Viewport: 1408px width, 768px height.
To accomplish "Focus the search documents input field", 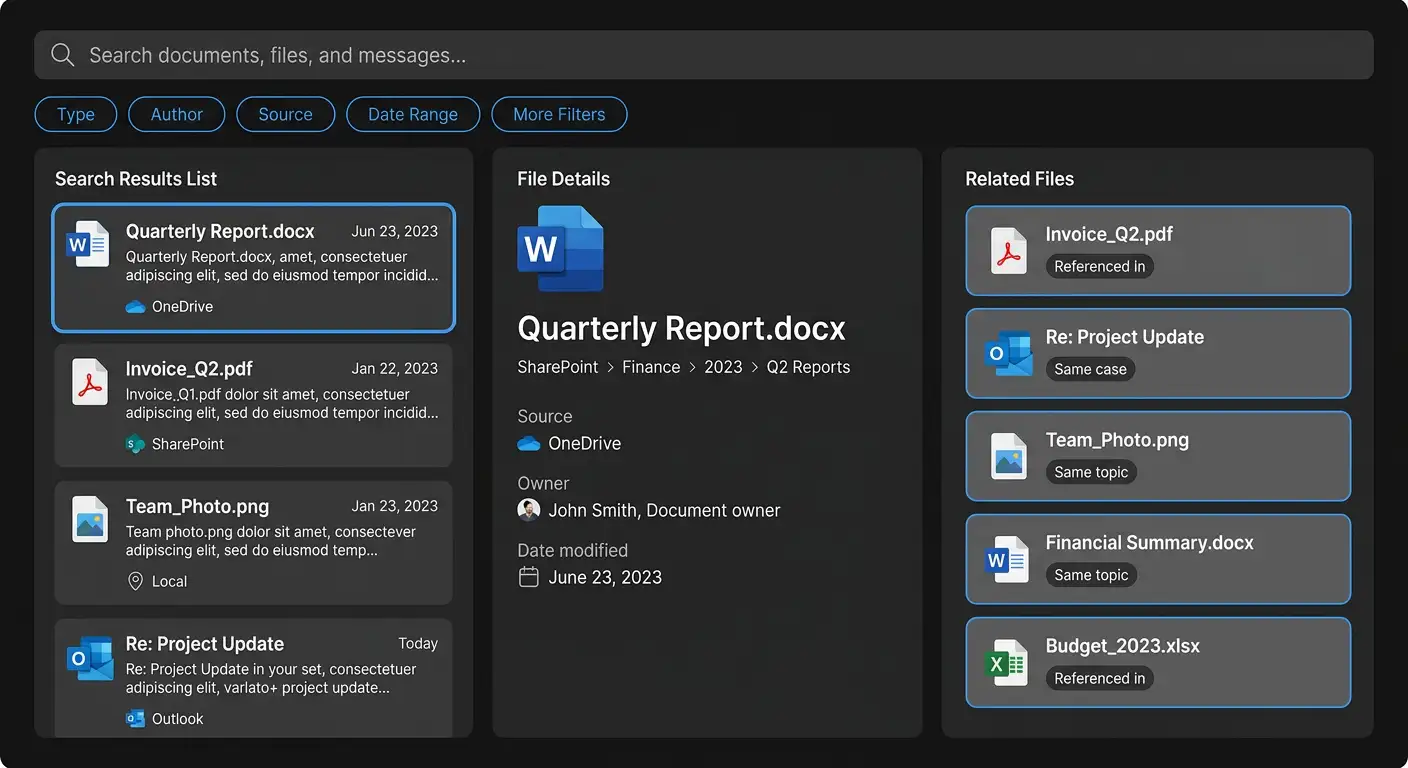I will pos(703,55).
